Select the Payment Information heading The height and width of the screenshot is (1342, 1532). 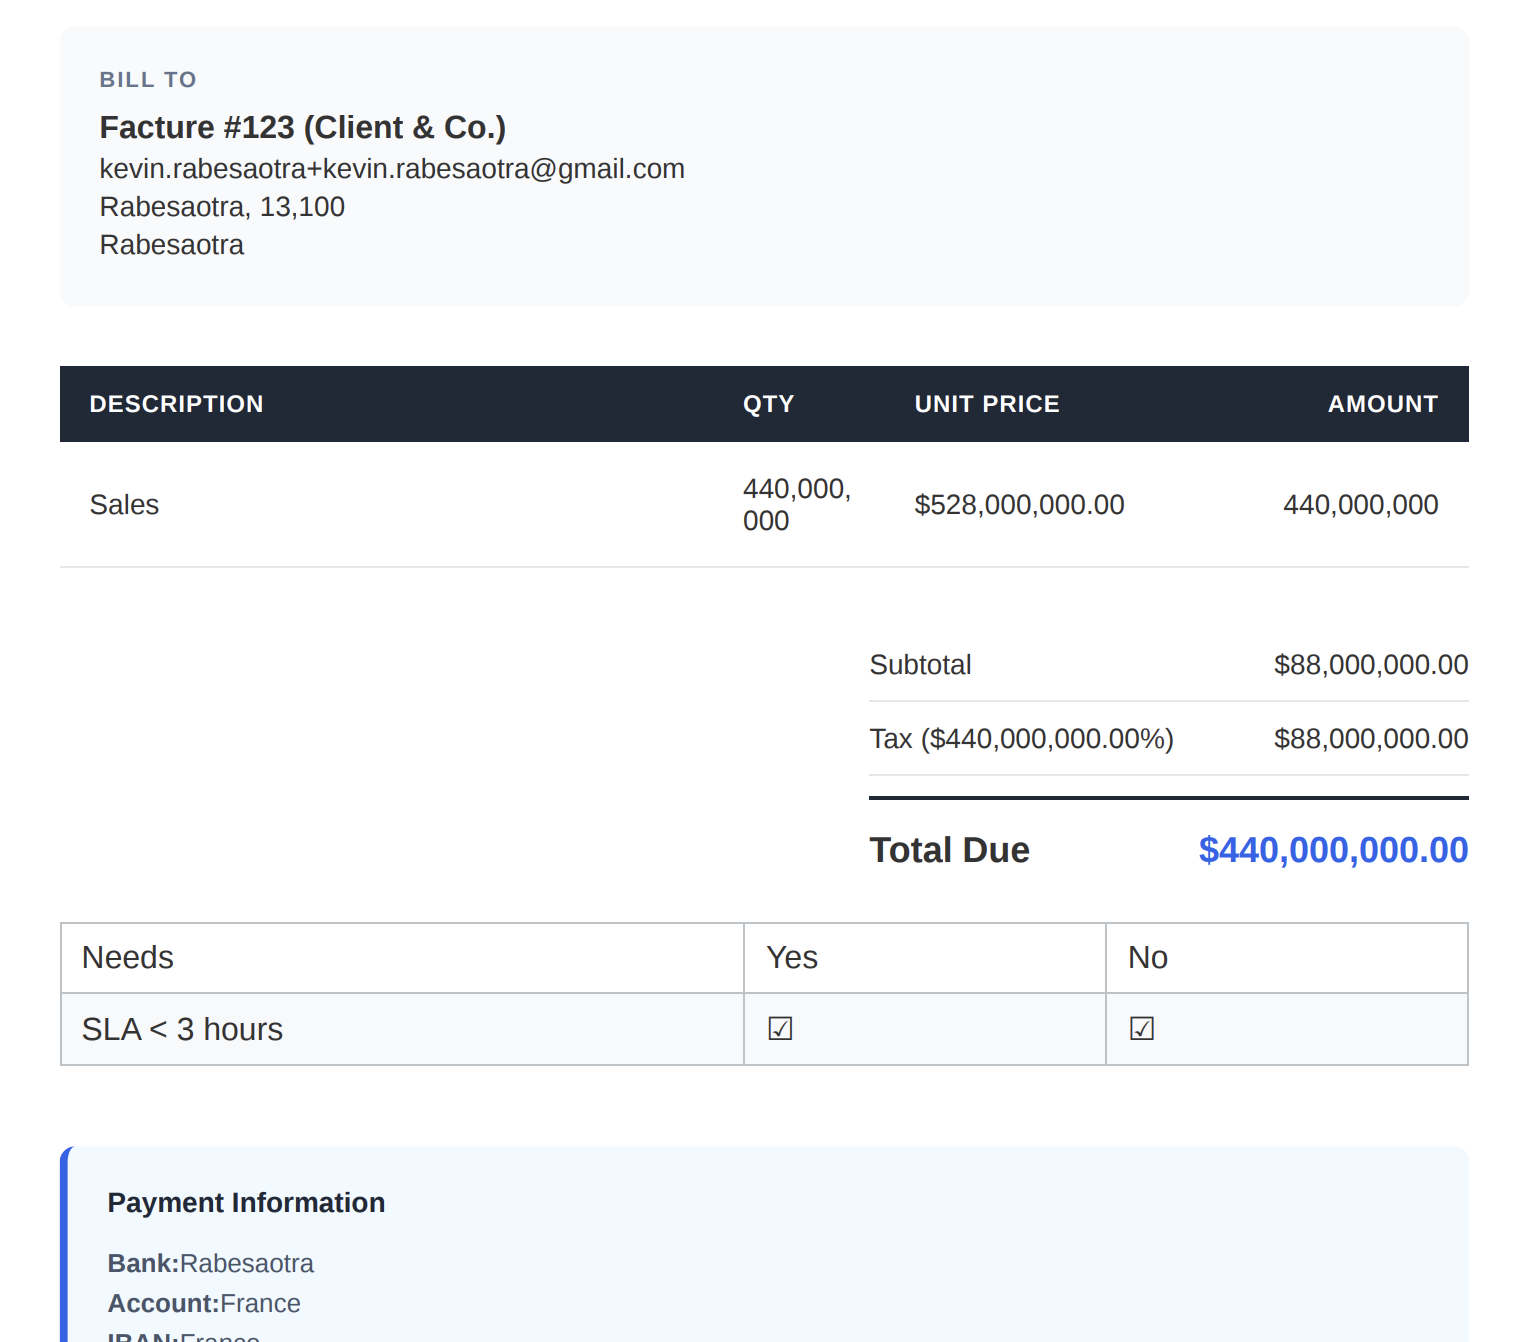tap(246, 1203)
